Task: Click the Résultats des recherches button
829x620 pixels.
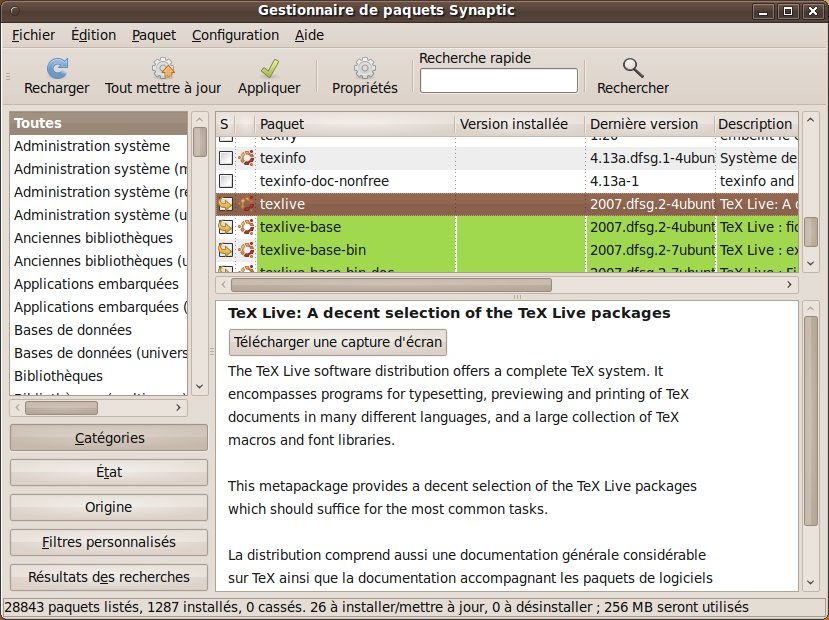Action: pos(109,577)
